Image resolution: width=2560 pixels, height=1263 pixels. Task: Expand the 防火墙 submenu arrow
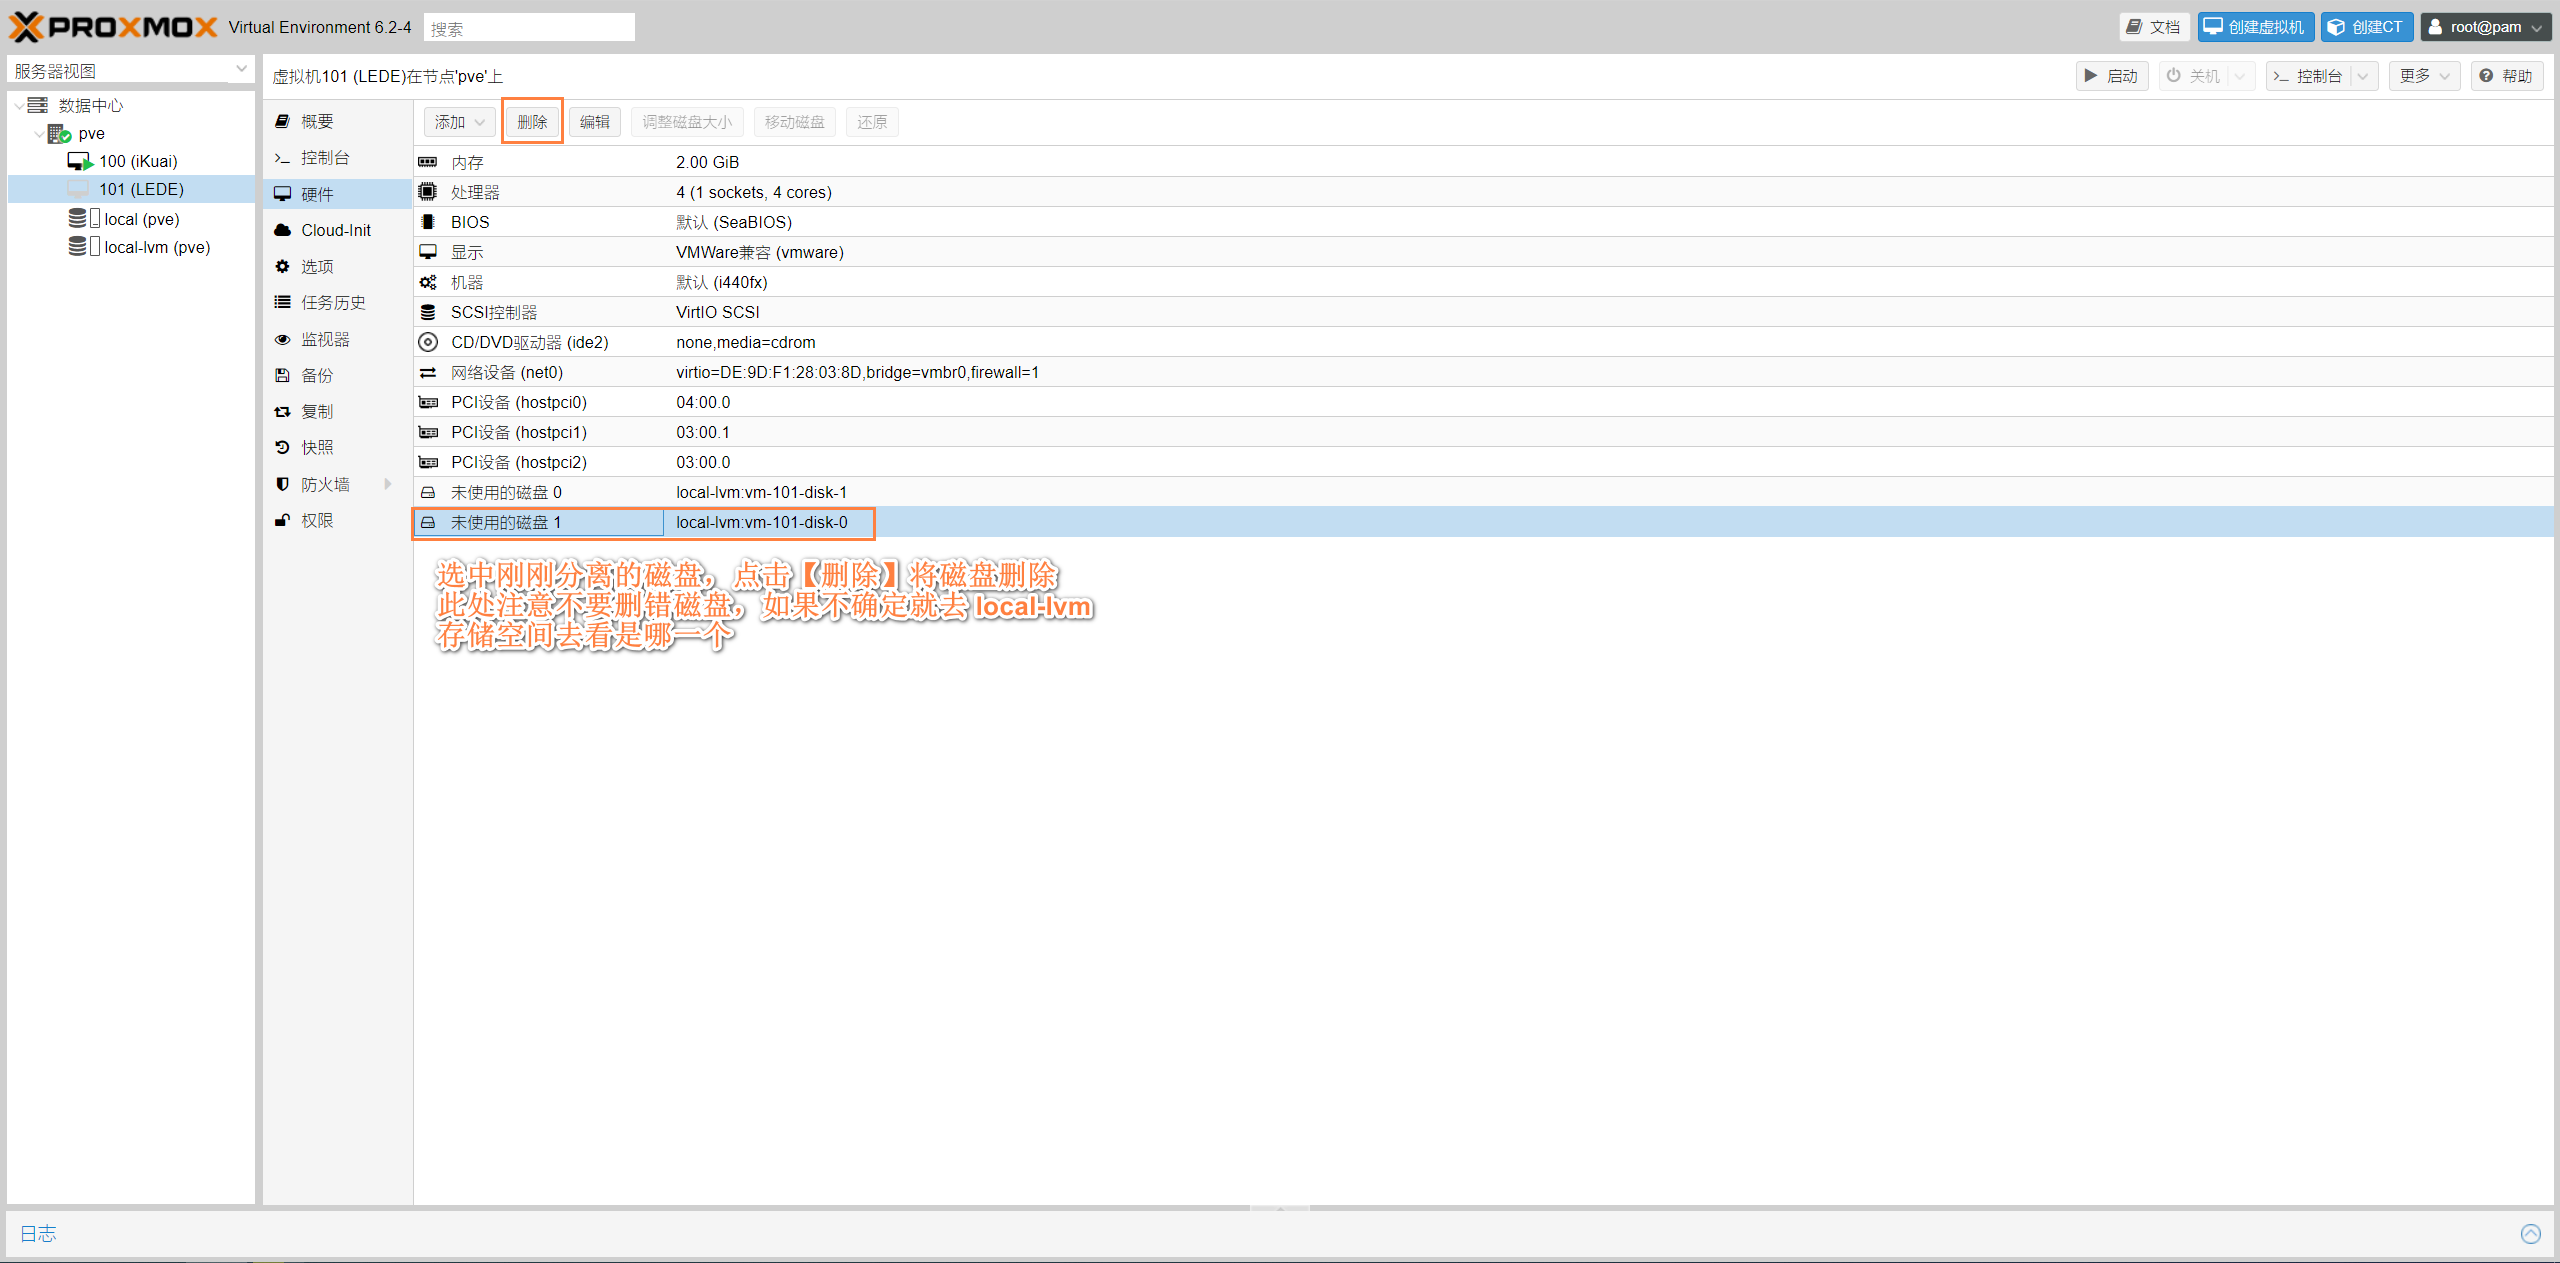pos(388,484)
